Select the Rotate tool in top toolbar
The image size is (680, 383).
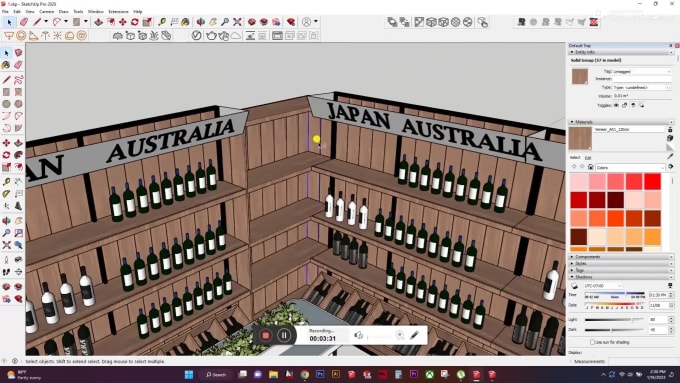[135, 22]
